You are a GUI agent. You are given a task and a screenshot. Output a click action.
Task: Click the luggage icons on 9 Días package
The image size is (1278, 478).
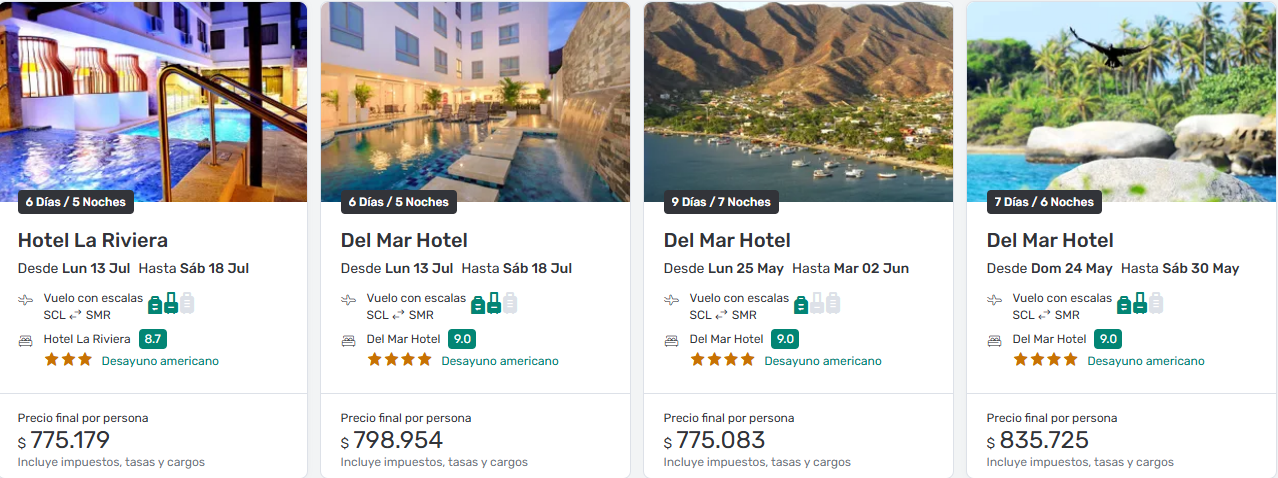pyautogui.click(x=817, y=303)
